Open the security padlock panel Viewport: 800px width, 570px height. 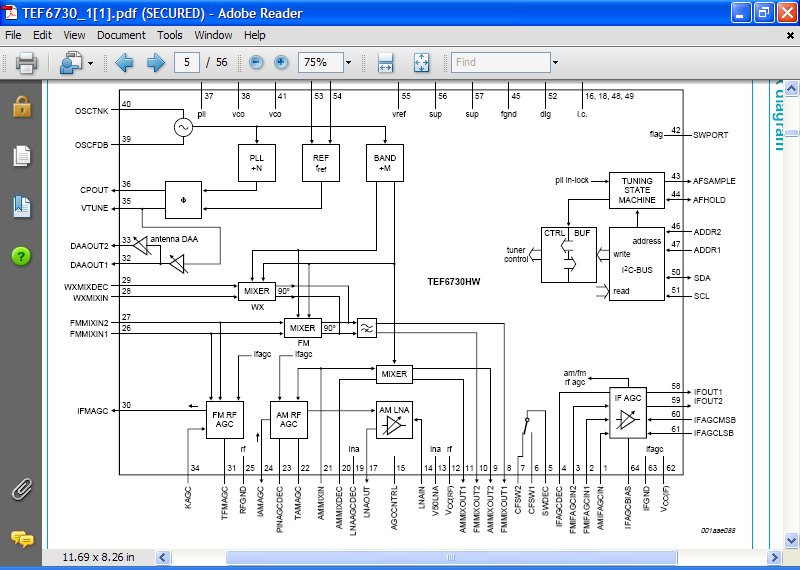(x=21, y=107)
